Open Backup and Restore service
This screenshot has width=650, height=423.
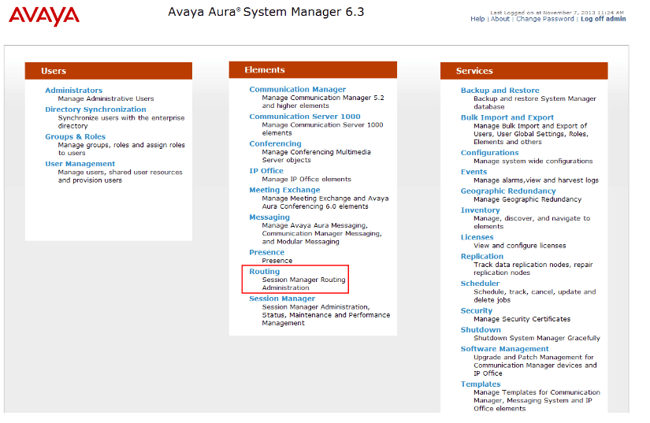pyautogui.click(x=500, y=90)
